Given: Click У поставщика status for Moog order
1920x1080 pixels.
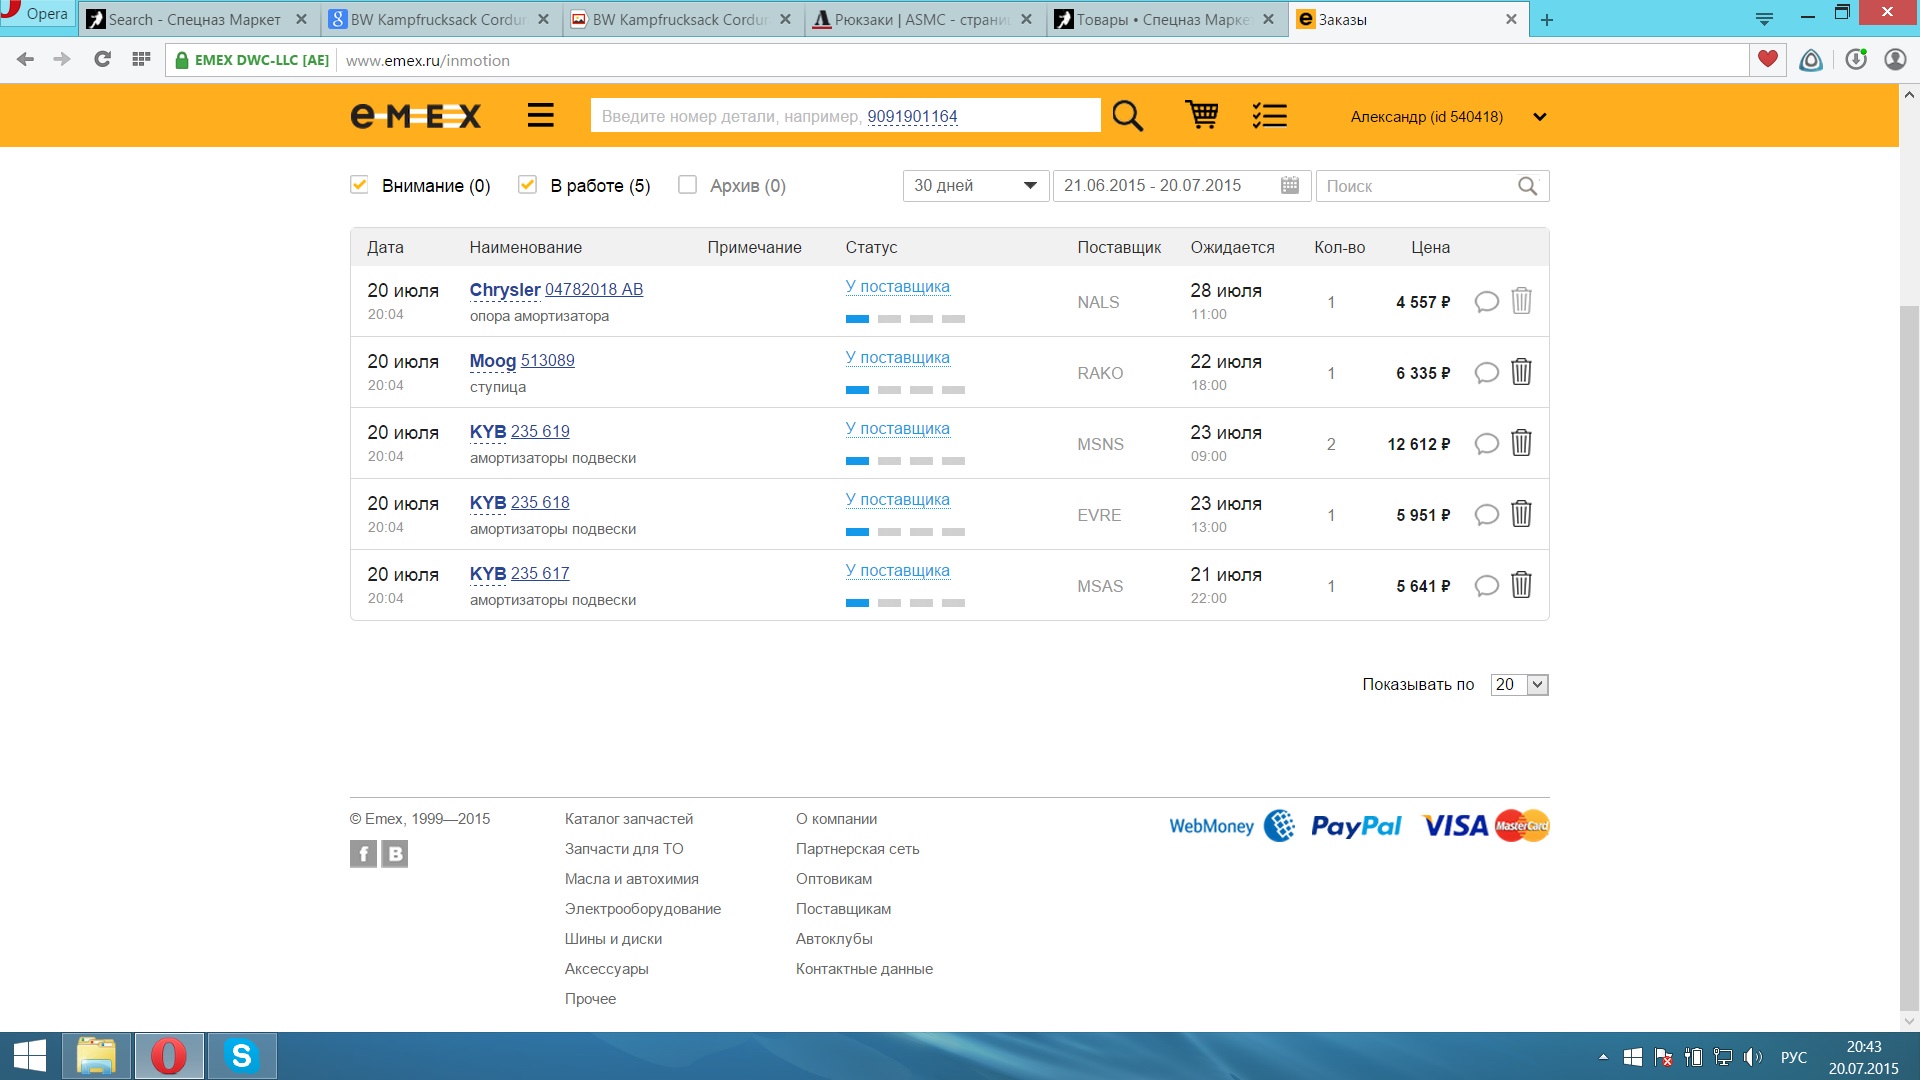Looking at the screenshot, I should [897, 357].
